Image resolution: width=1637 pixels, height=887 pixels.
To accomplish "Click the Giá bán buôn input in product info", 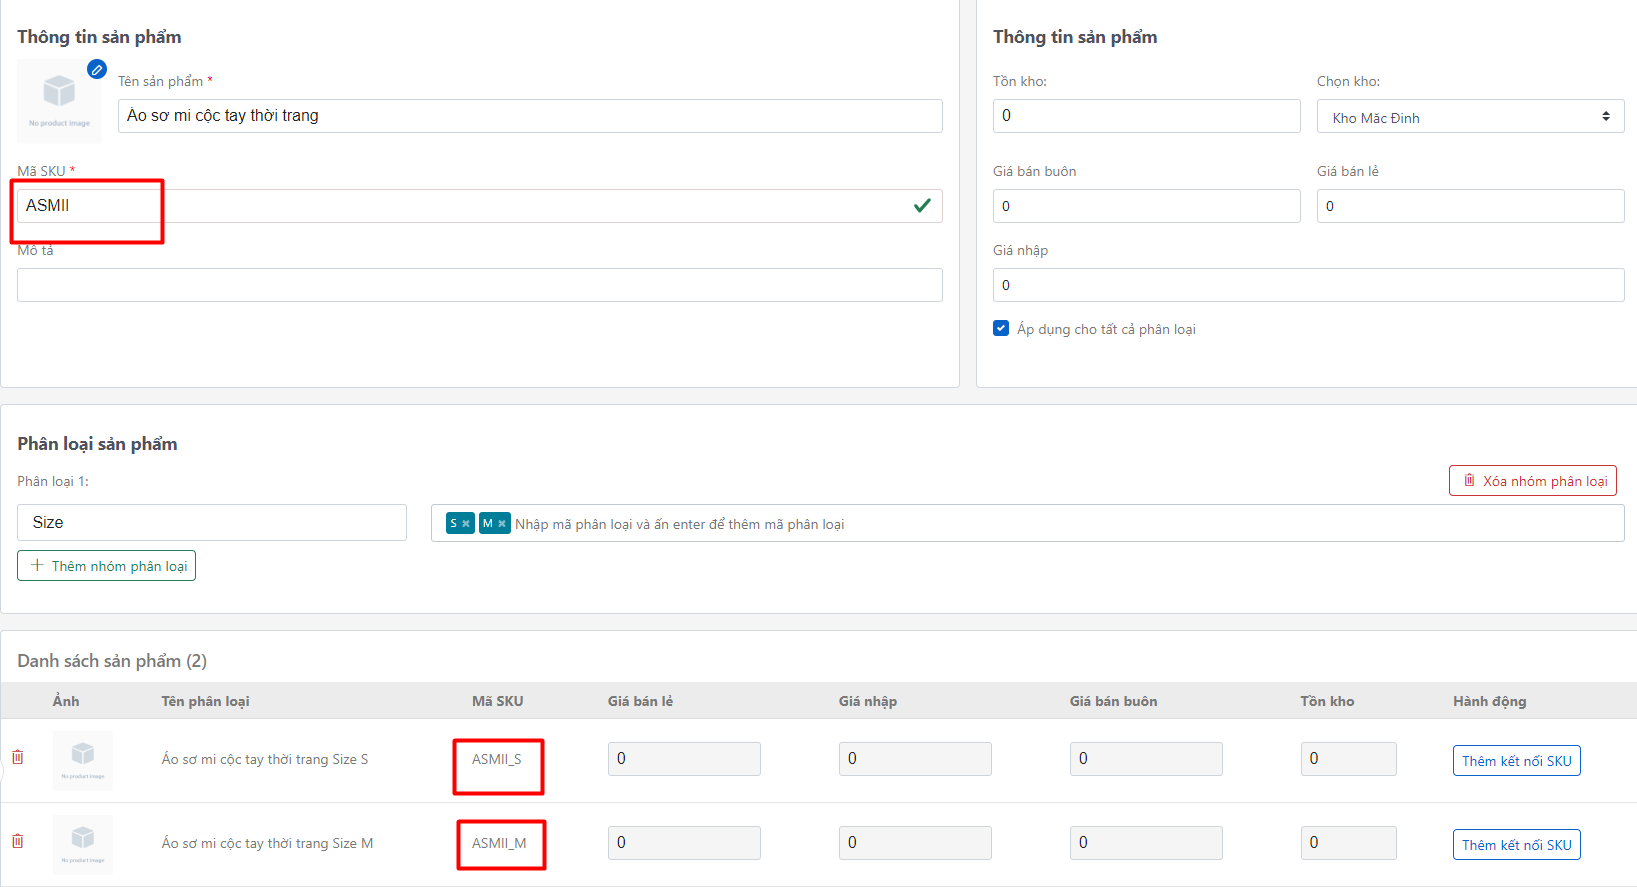I will (x=1147, y=206).
